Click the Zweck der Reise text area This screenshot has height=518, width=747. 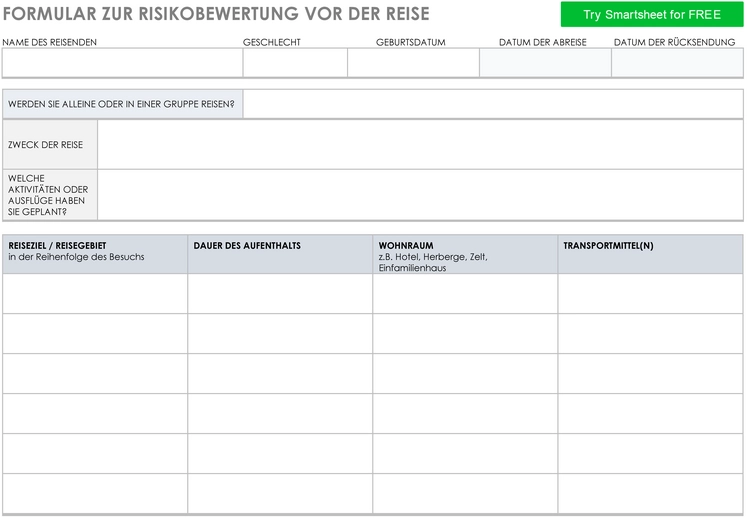[420, 144]
